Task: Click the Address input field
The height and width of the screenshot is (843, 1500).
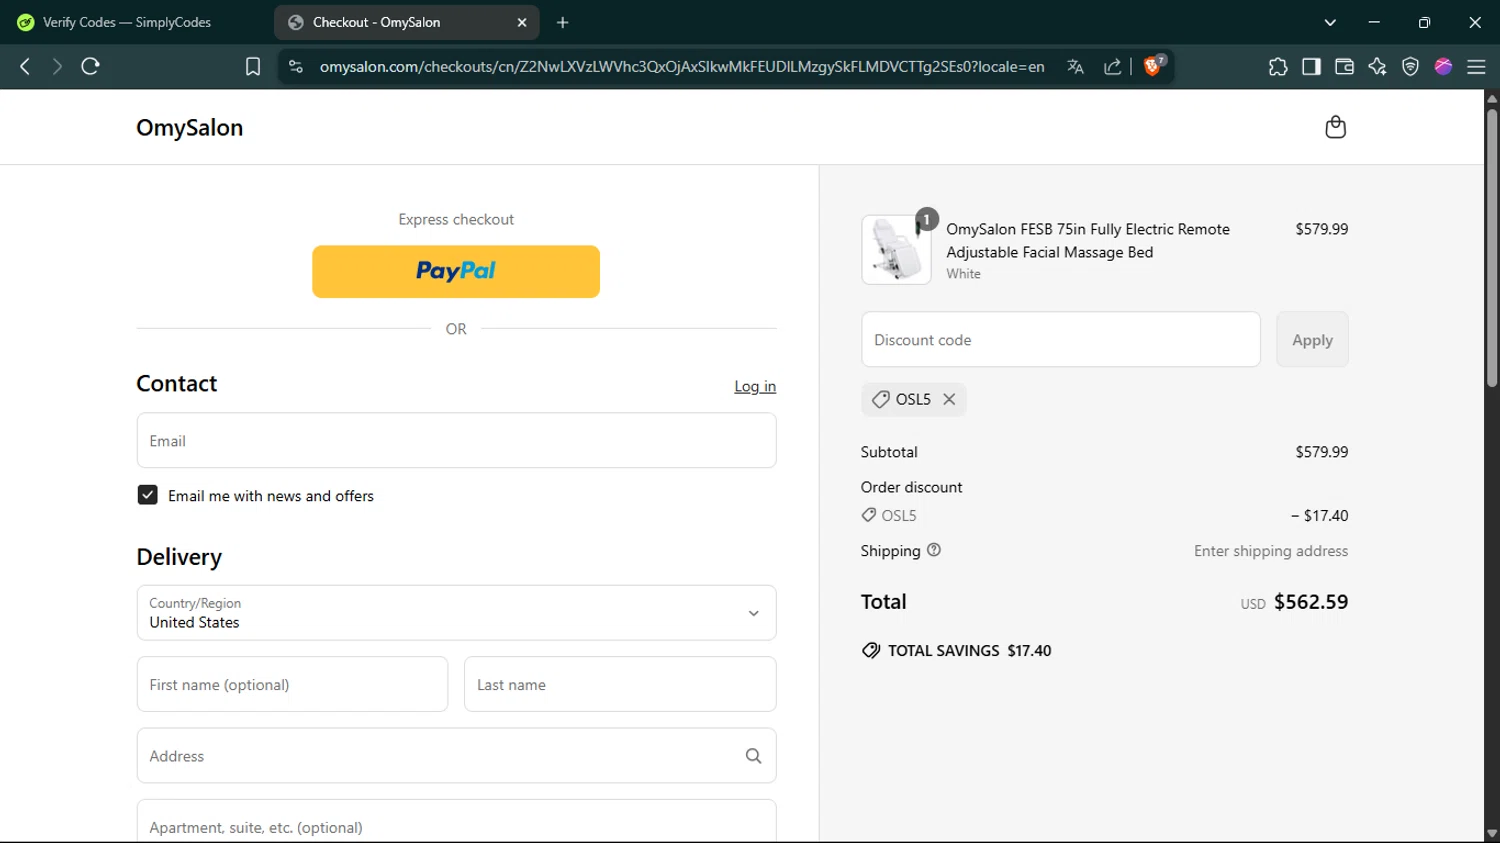Action: tap(456, 756)
